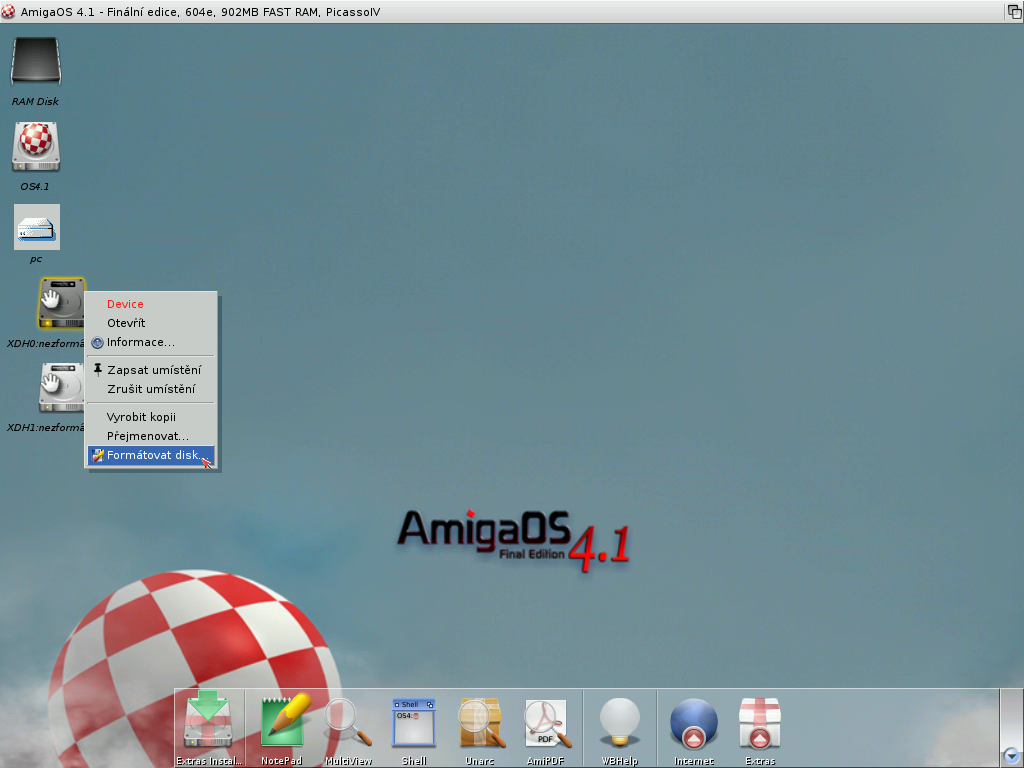Viewport: 1024px width, 768px height.
Task: Choose Informace... from the context menu
Action: click(x=151, y=342)
